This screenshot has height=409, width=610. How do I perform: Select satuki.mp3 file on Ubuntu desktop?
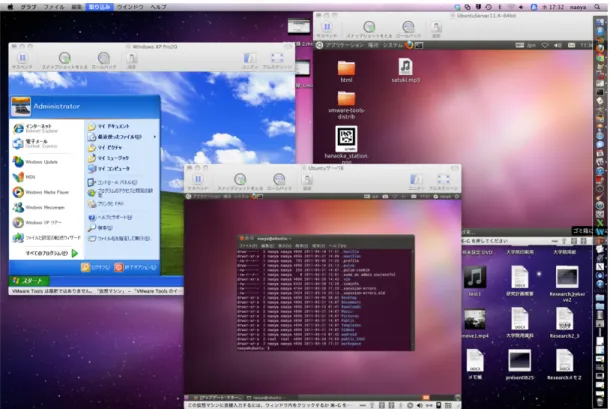(x=405, y=70)
